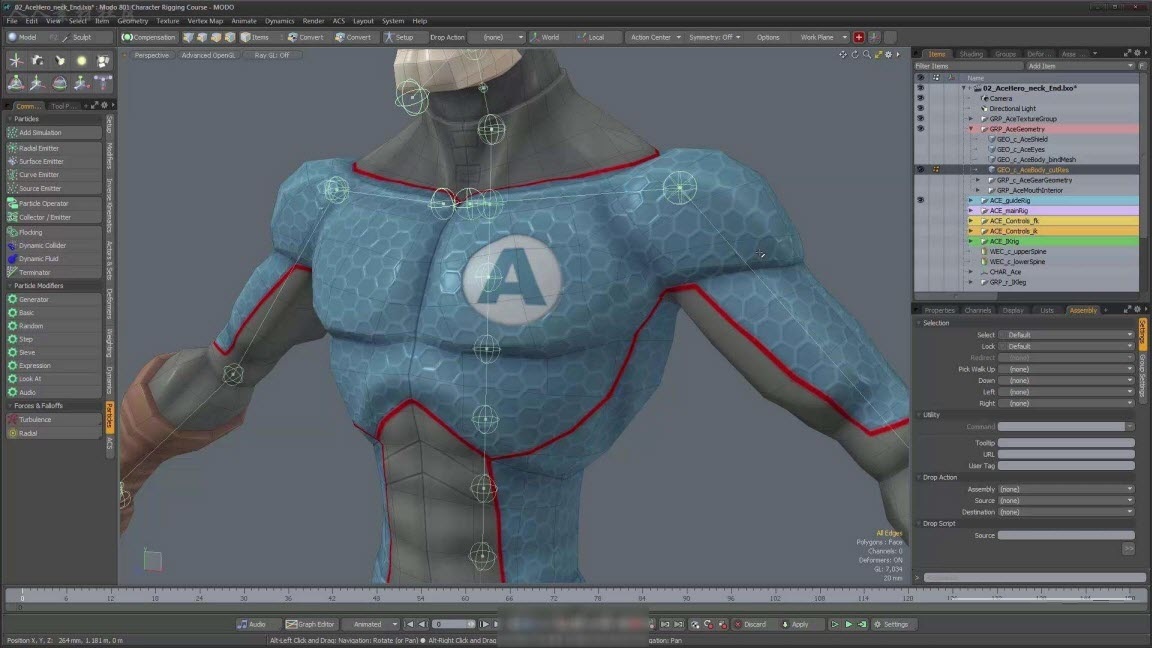Activate the Flocking particle modifier

click(30, 231)
